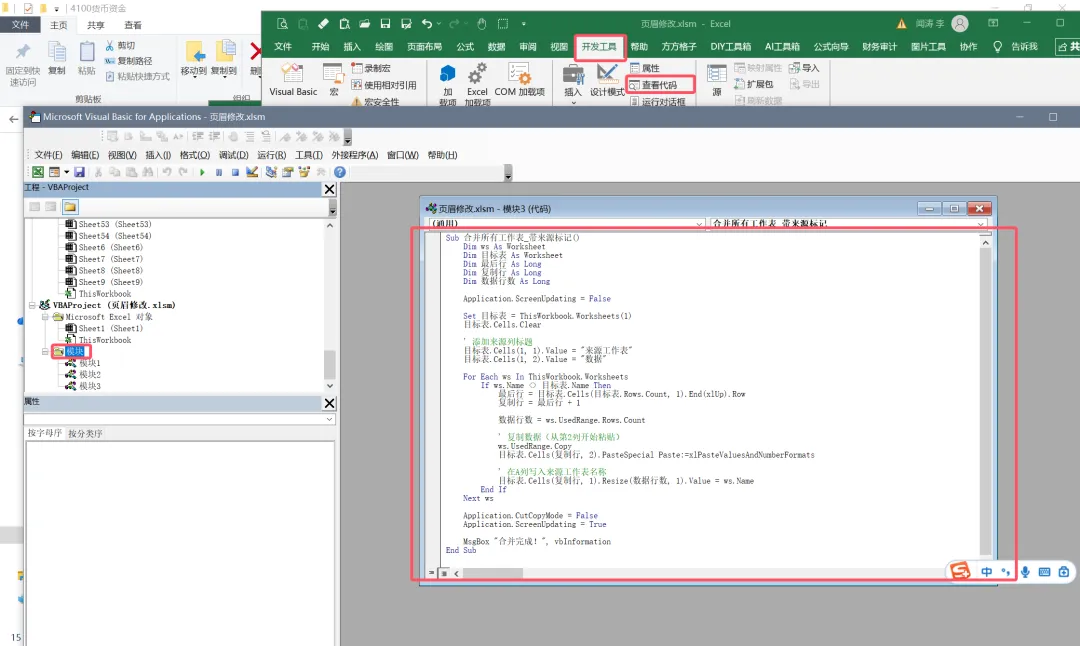Click VBA find binoculars icon
The width and height of the screenshot is (1080, 646).
147,172
